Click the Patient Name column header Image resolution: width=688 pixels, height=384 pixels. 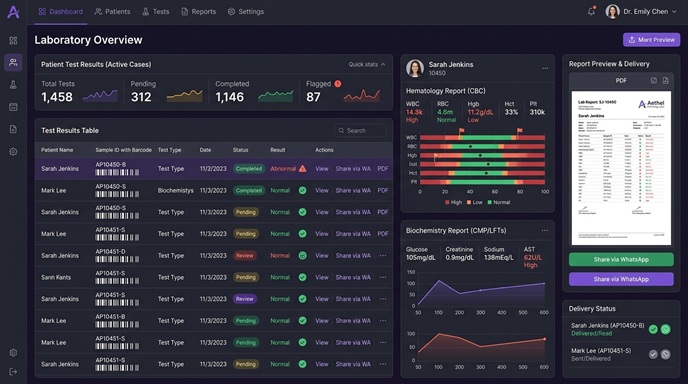[57, 150]
